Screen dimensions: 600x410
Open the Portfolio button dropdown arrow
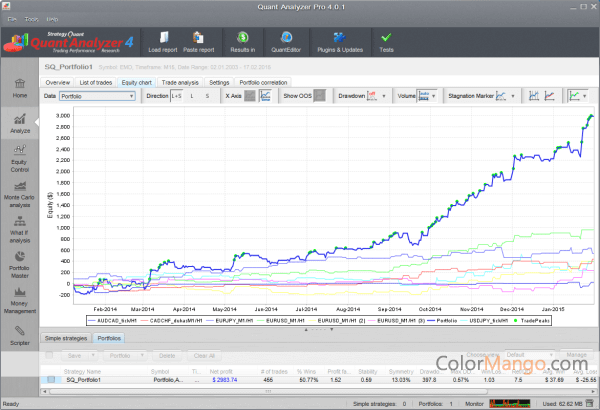[x=142, y=356]
